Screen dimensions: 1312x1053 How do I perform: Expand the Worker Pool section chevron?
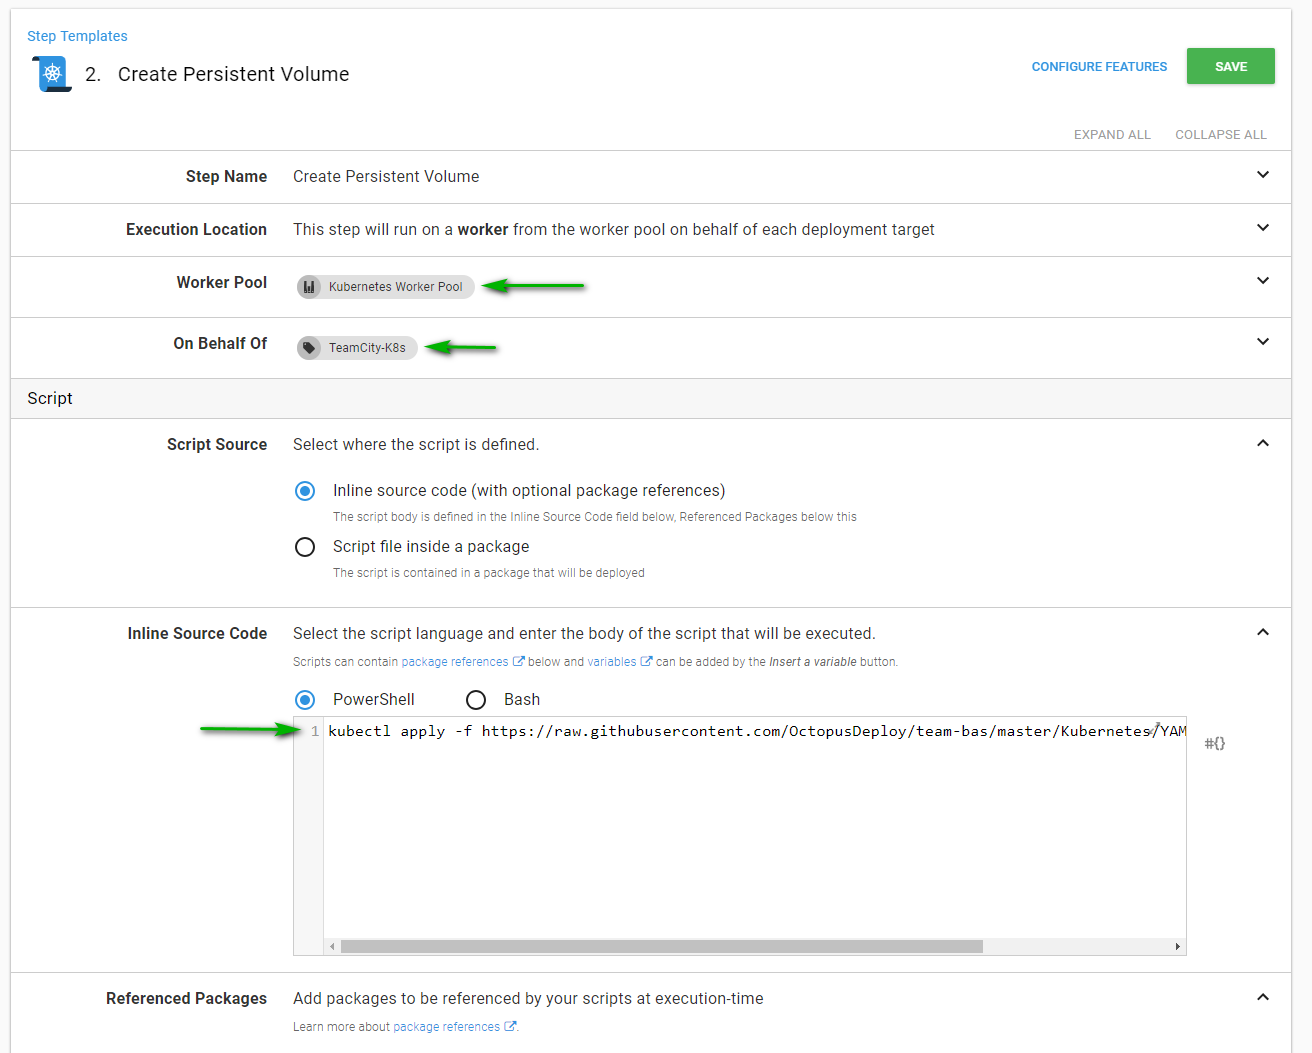(x=1263, y=281)
